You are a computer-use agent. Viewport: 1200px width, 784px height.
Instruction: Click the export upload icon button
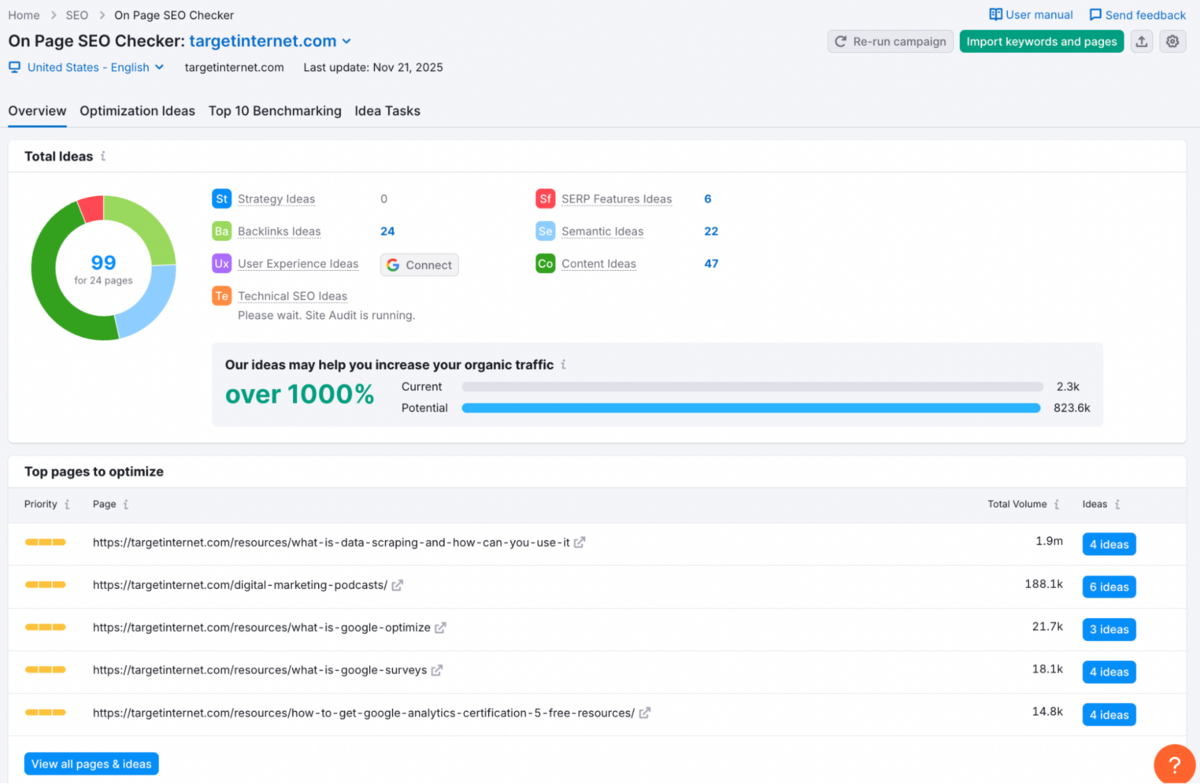point(1142,42)
